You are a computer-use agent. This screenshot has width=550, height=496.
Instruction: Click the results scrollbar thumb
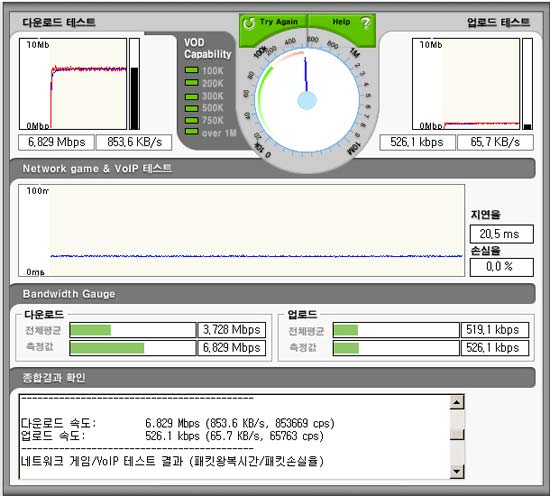457,434
